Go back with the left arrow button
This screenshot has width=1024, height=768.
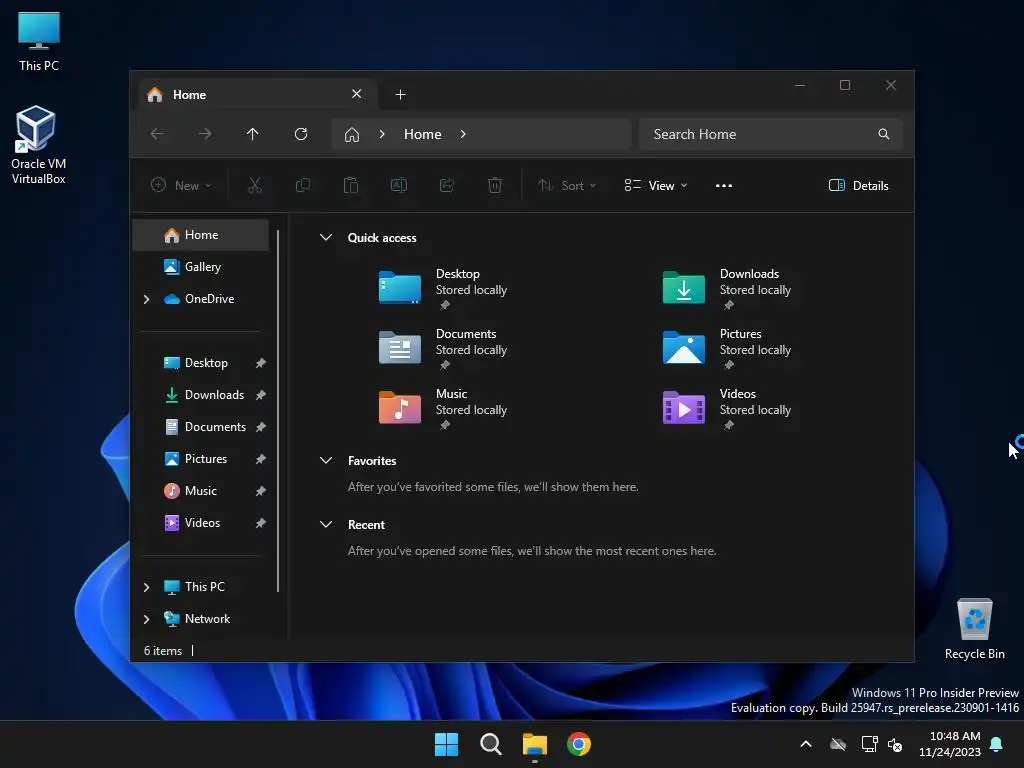[x=157, y=134]
